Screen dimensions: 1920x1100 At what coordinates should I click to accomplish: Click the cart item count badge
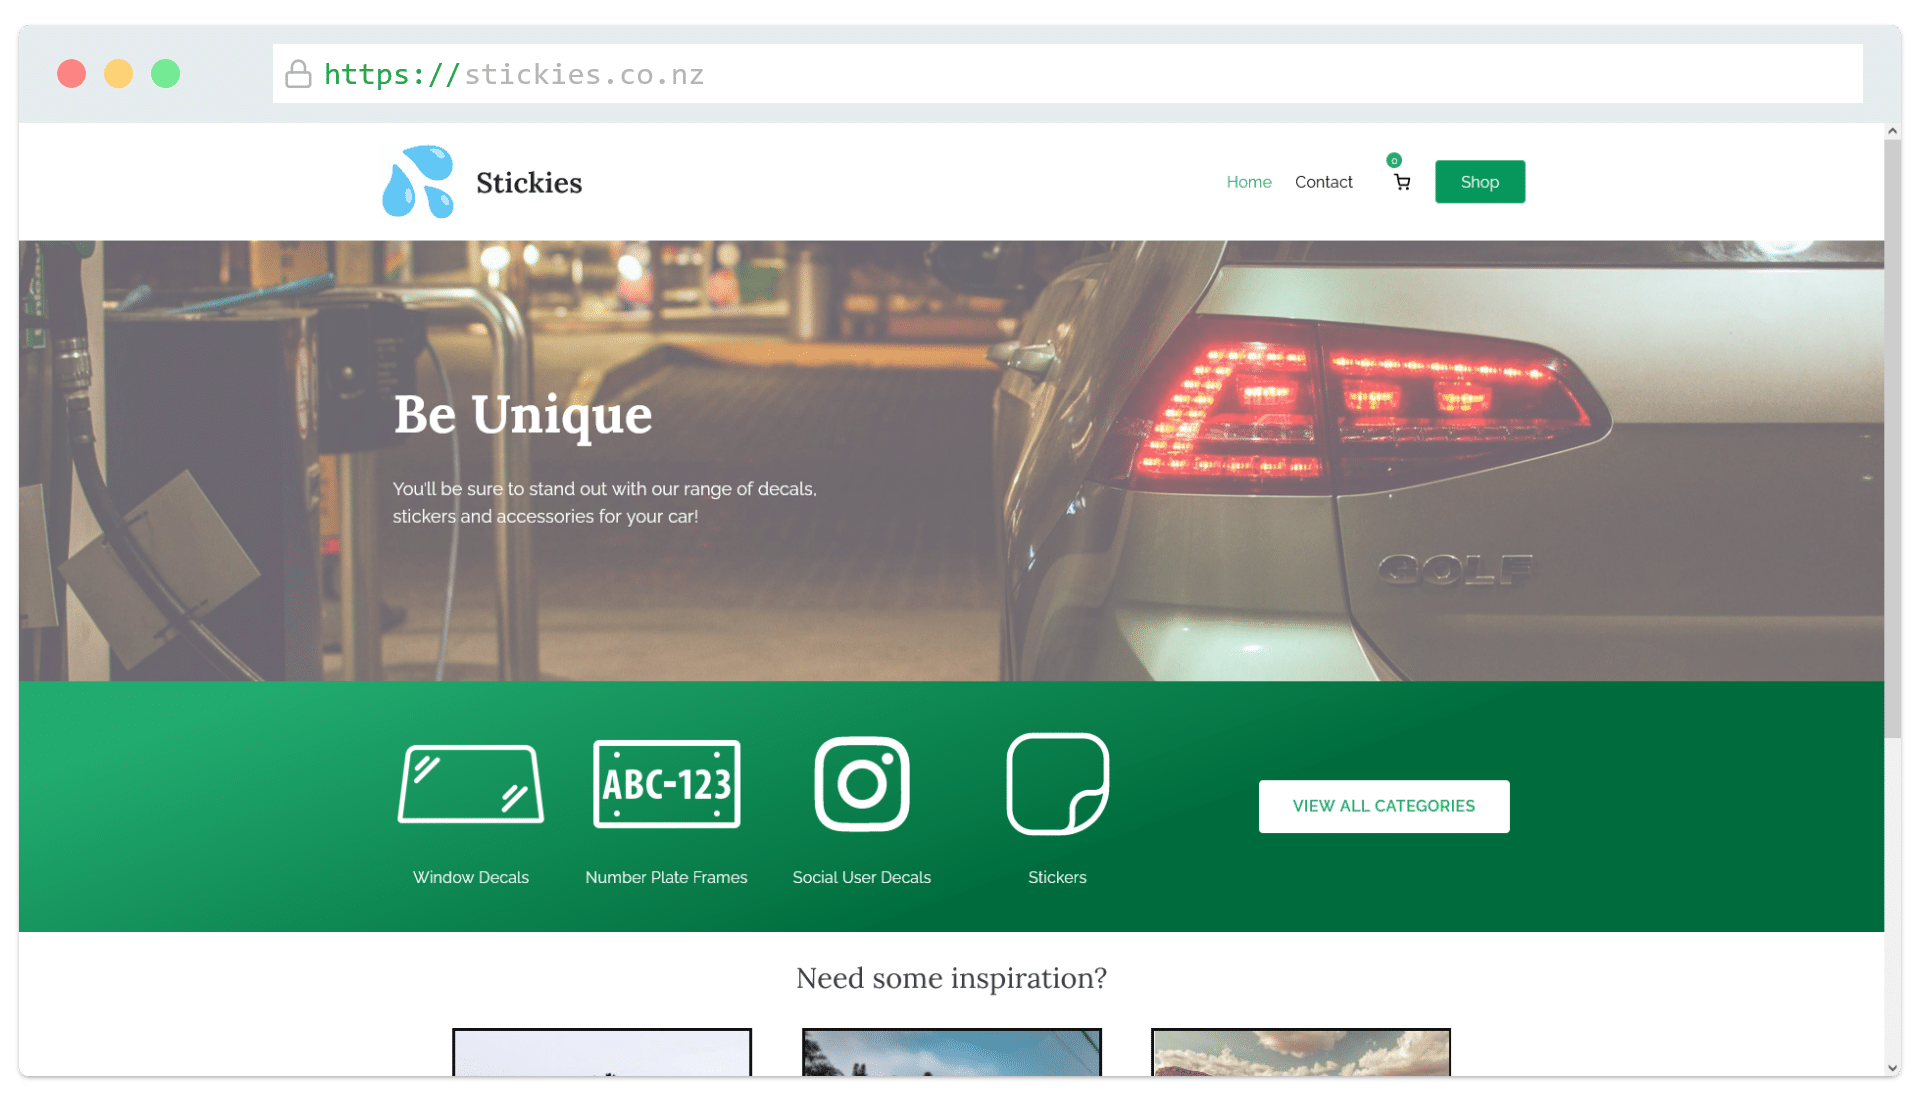(1394, 160)
